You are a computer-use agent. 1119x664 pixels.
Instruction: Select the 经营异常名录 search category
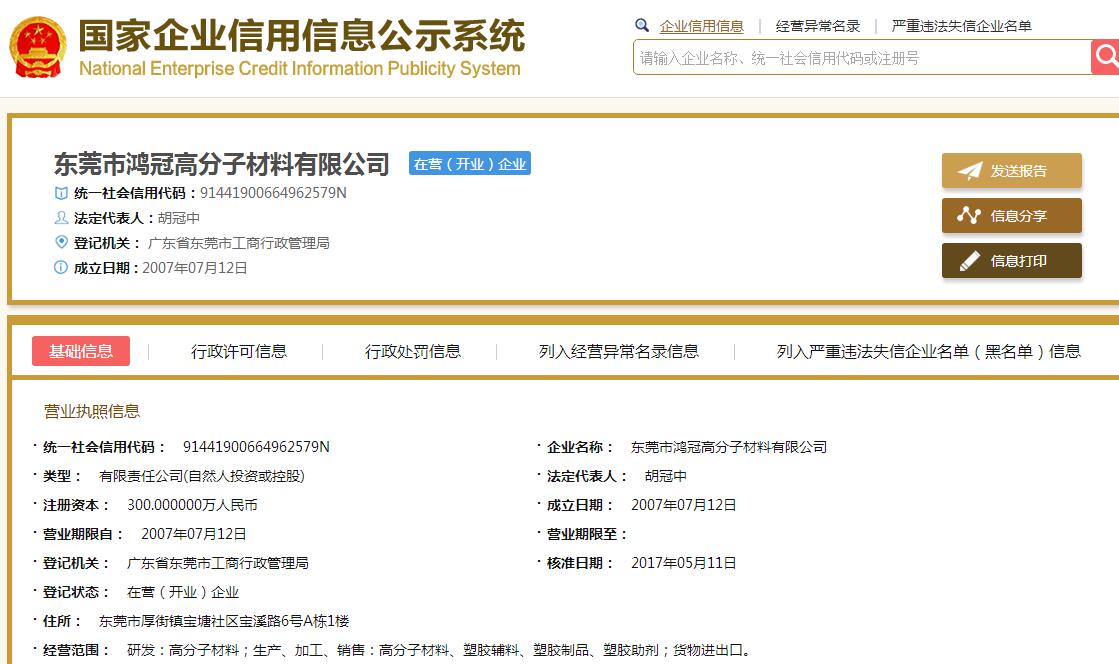pyautogui.click(x=818, y=26)
